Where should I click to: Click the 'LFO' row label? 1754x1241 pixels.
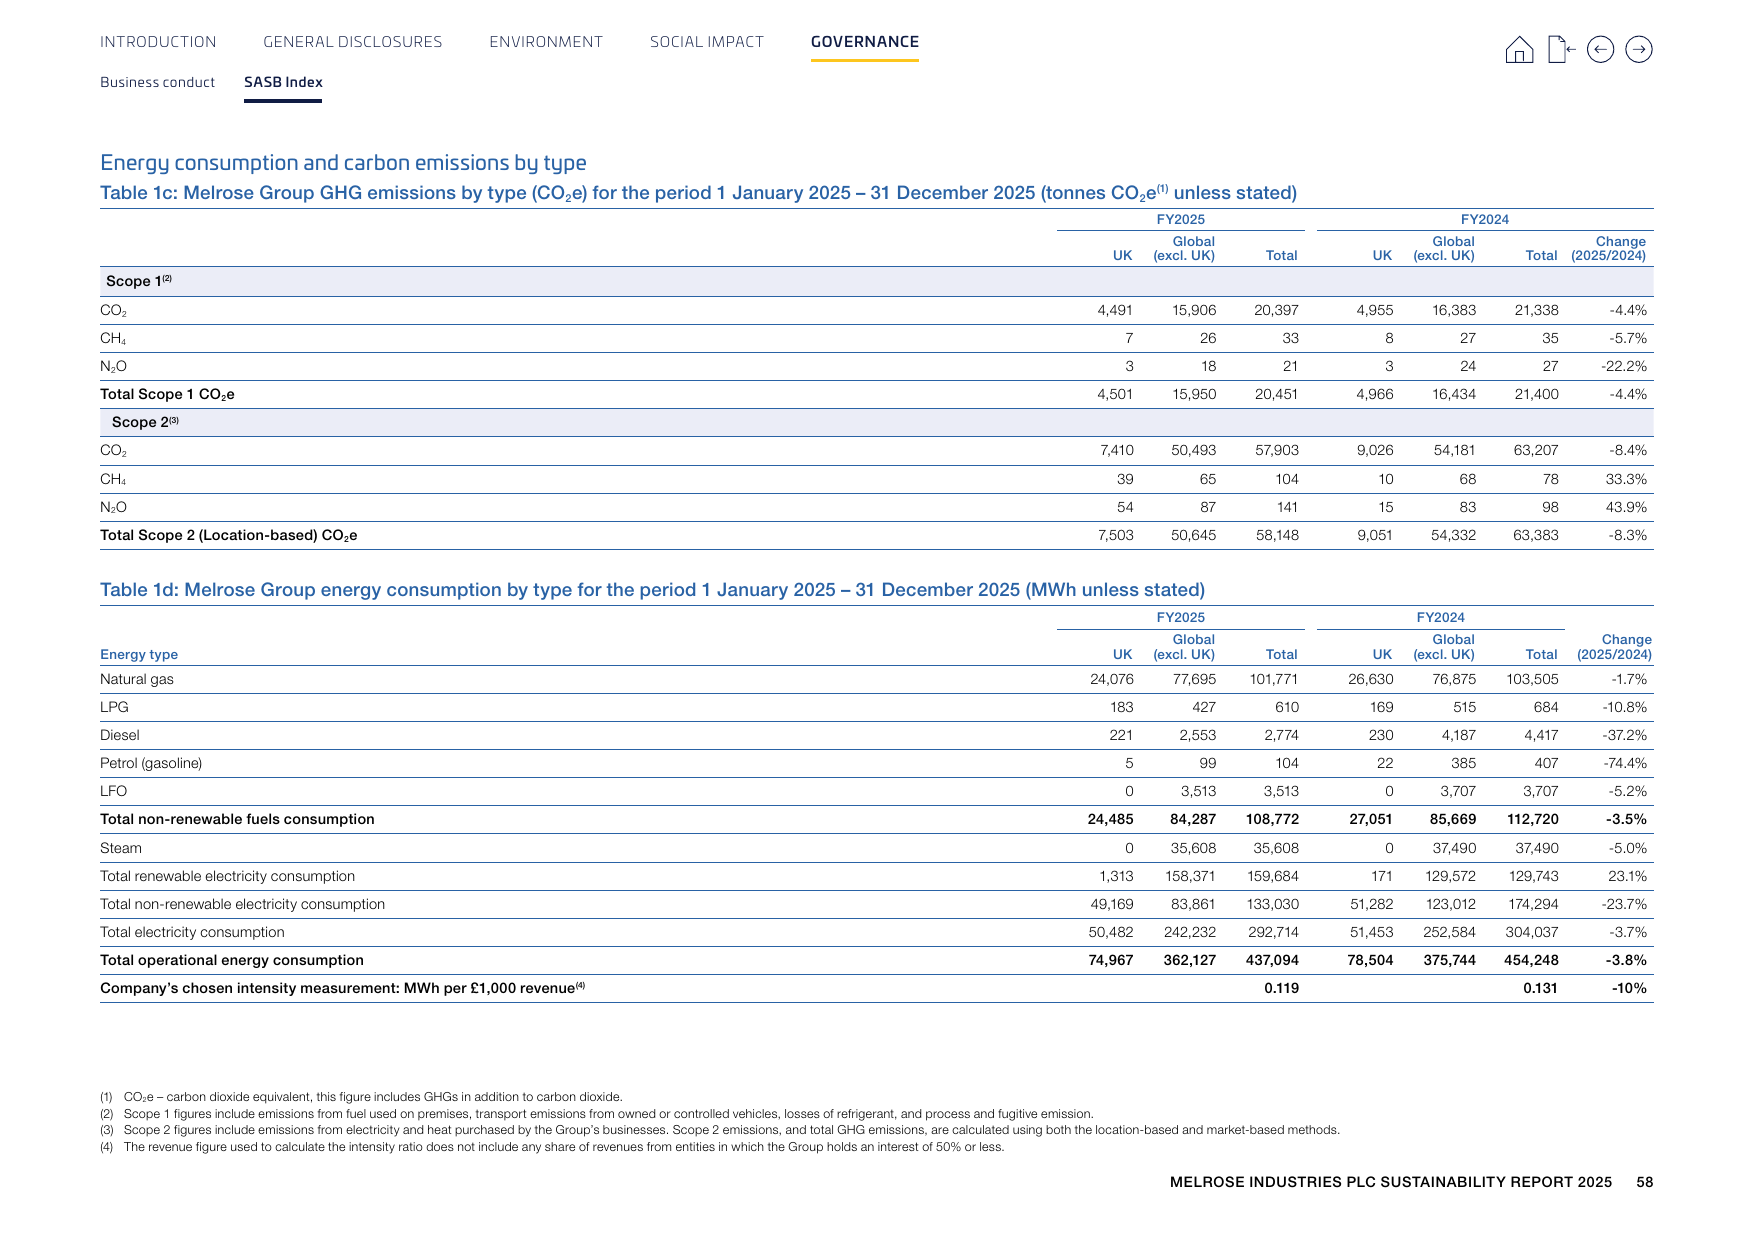click(x=113, y=791)
